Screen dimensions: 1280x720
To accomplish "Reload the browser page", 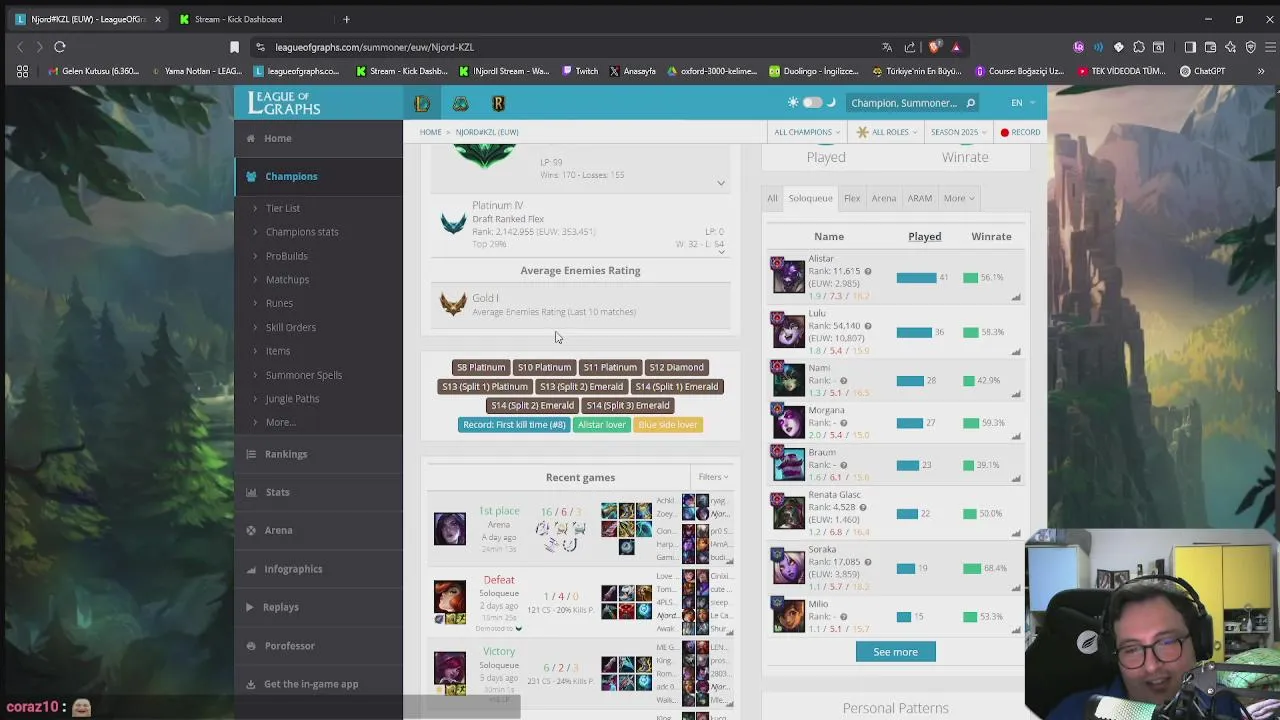I will [60, 47].
